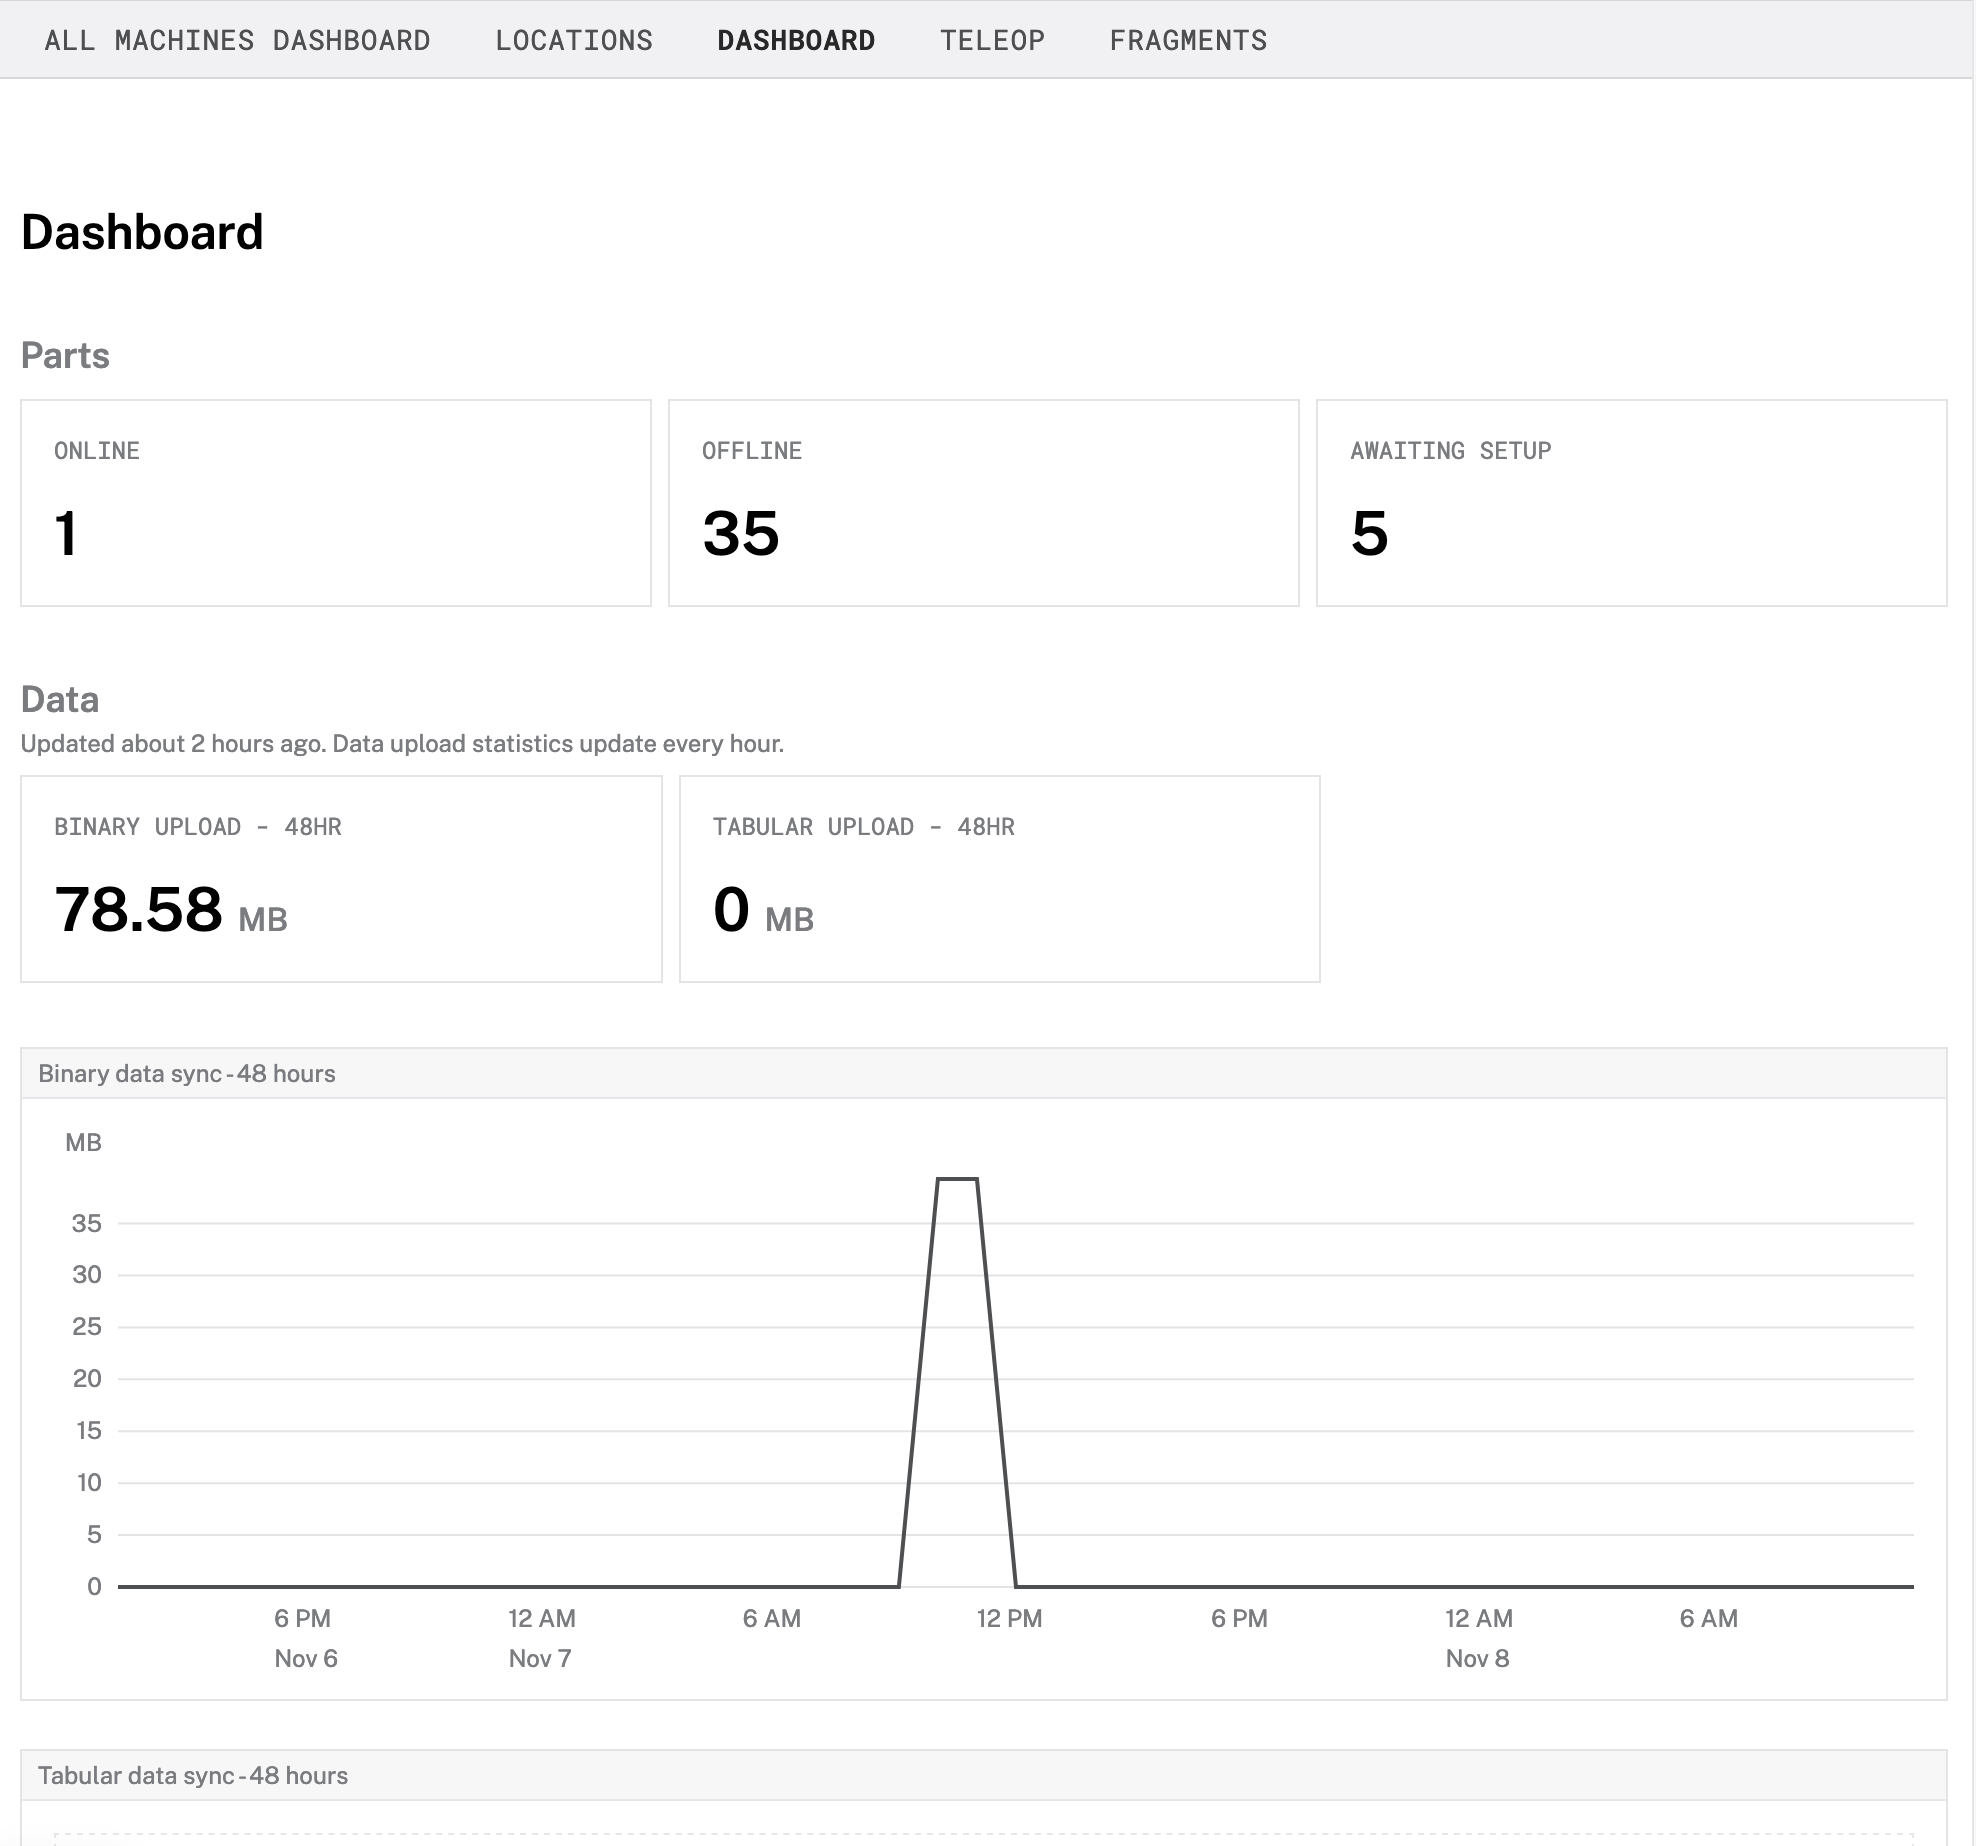The height and width of the screenshot is (1846, 1976).
Task: Click the Online parts card
Action: (x=335, y=503)
